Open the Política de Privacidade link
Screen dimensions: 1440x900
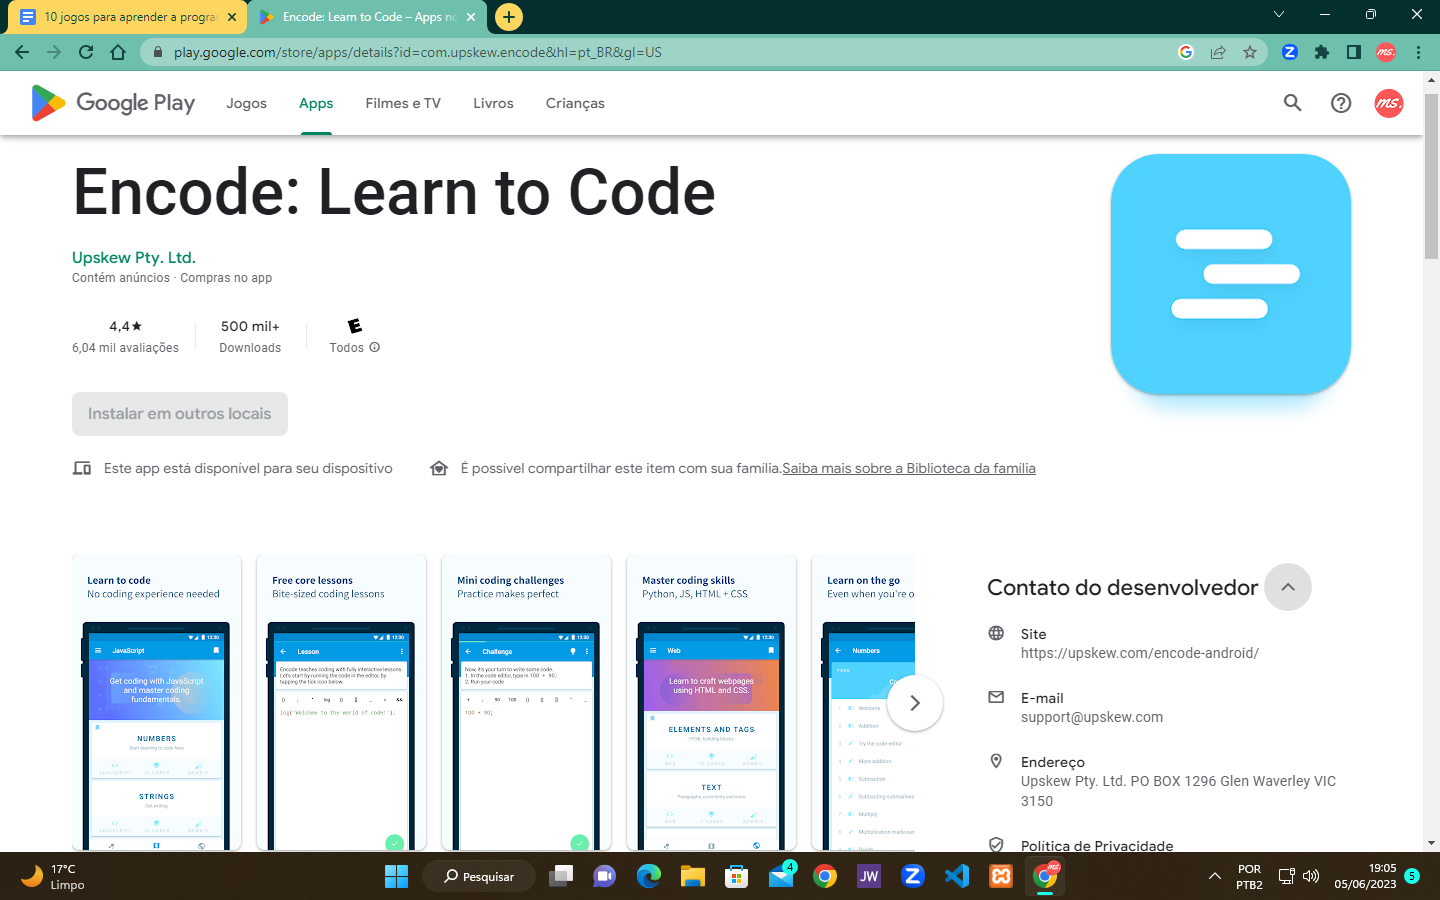point(1097,846)
